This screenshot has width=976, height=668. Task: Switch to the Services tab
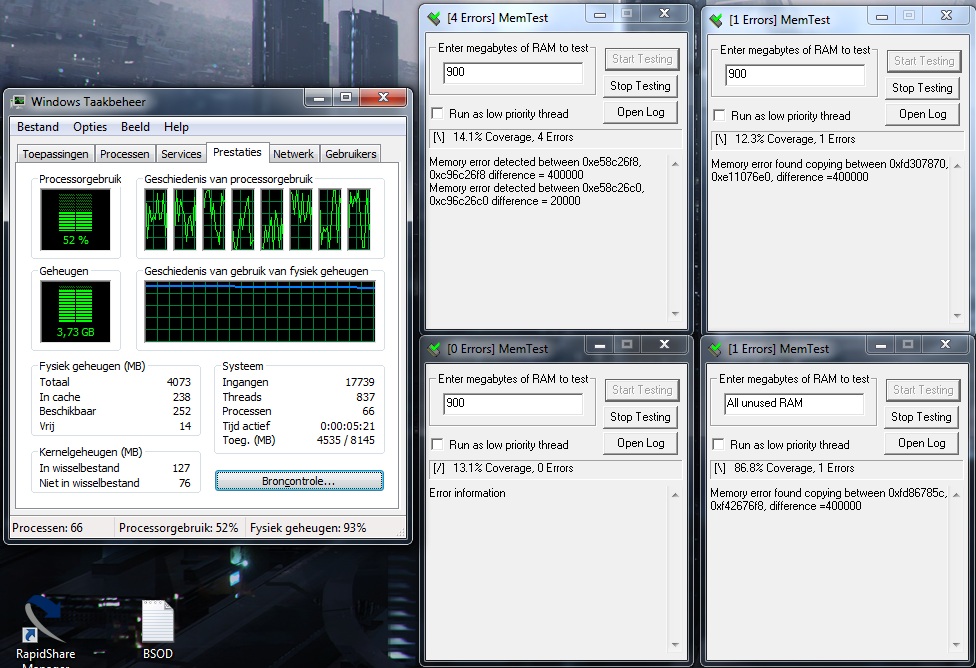(181, 154)
